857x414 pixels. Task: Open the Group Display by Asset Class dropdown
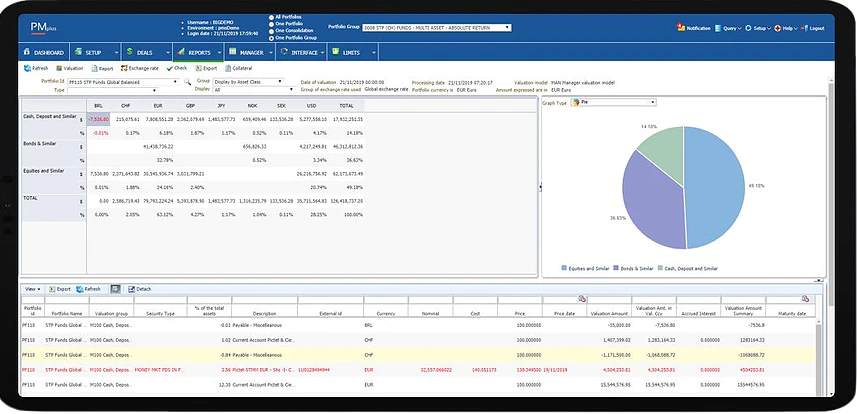point(248,81)
